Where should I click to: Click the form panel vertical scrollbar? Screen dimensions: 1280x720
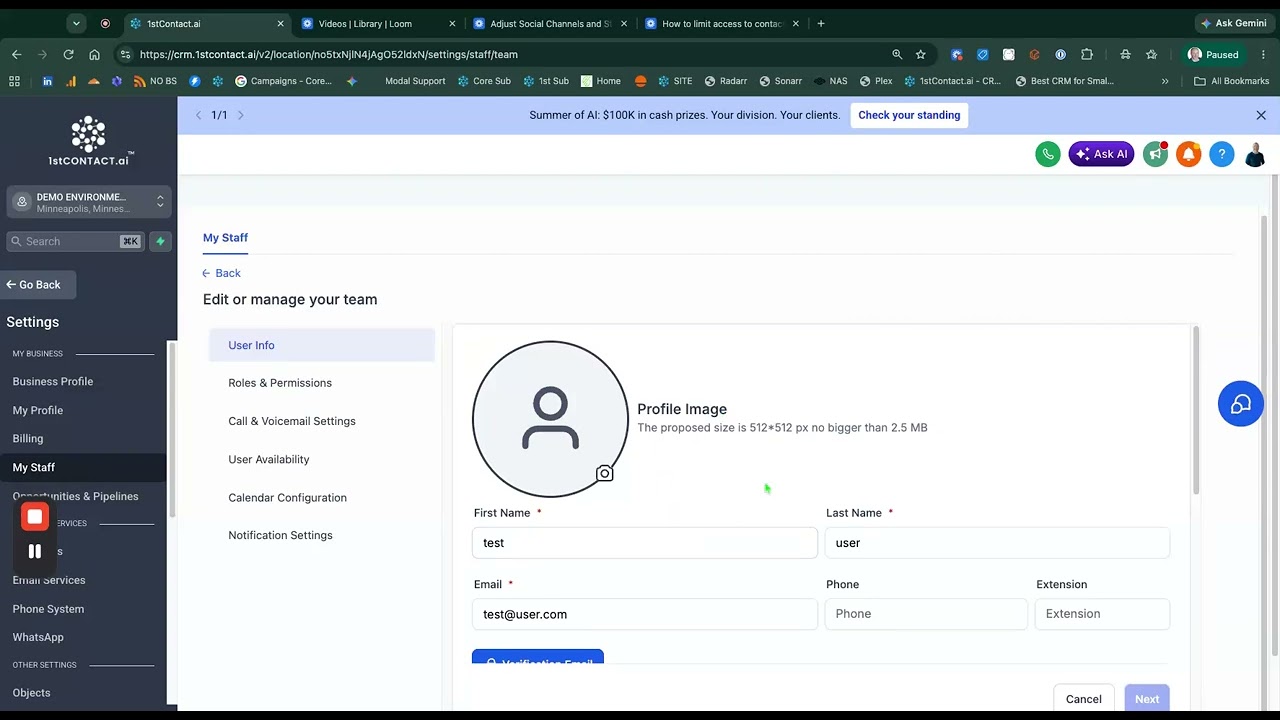tap(1195, 410)
